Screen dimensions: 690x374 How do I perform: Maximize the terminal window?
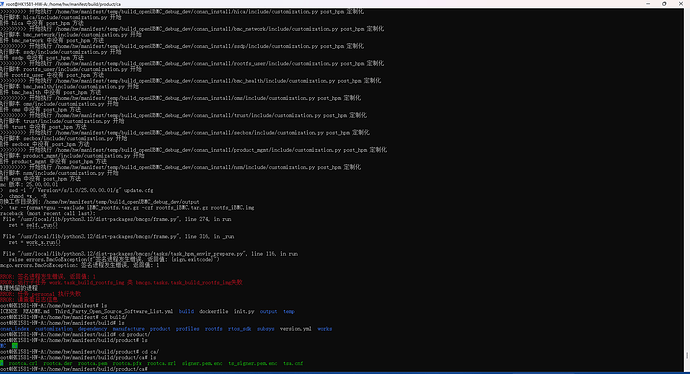tap(664, 4)
